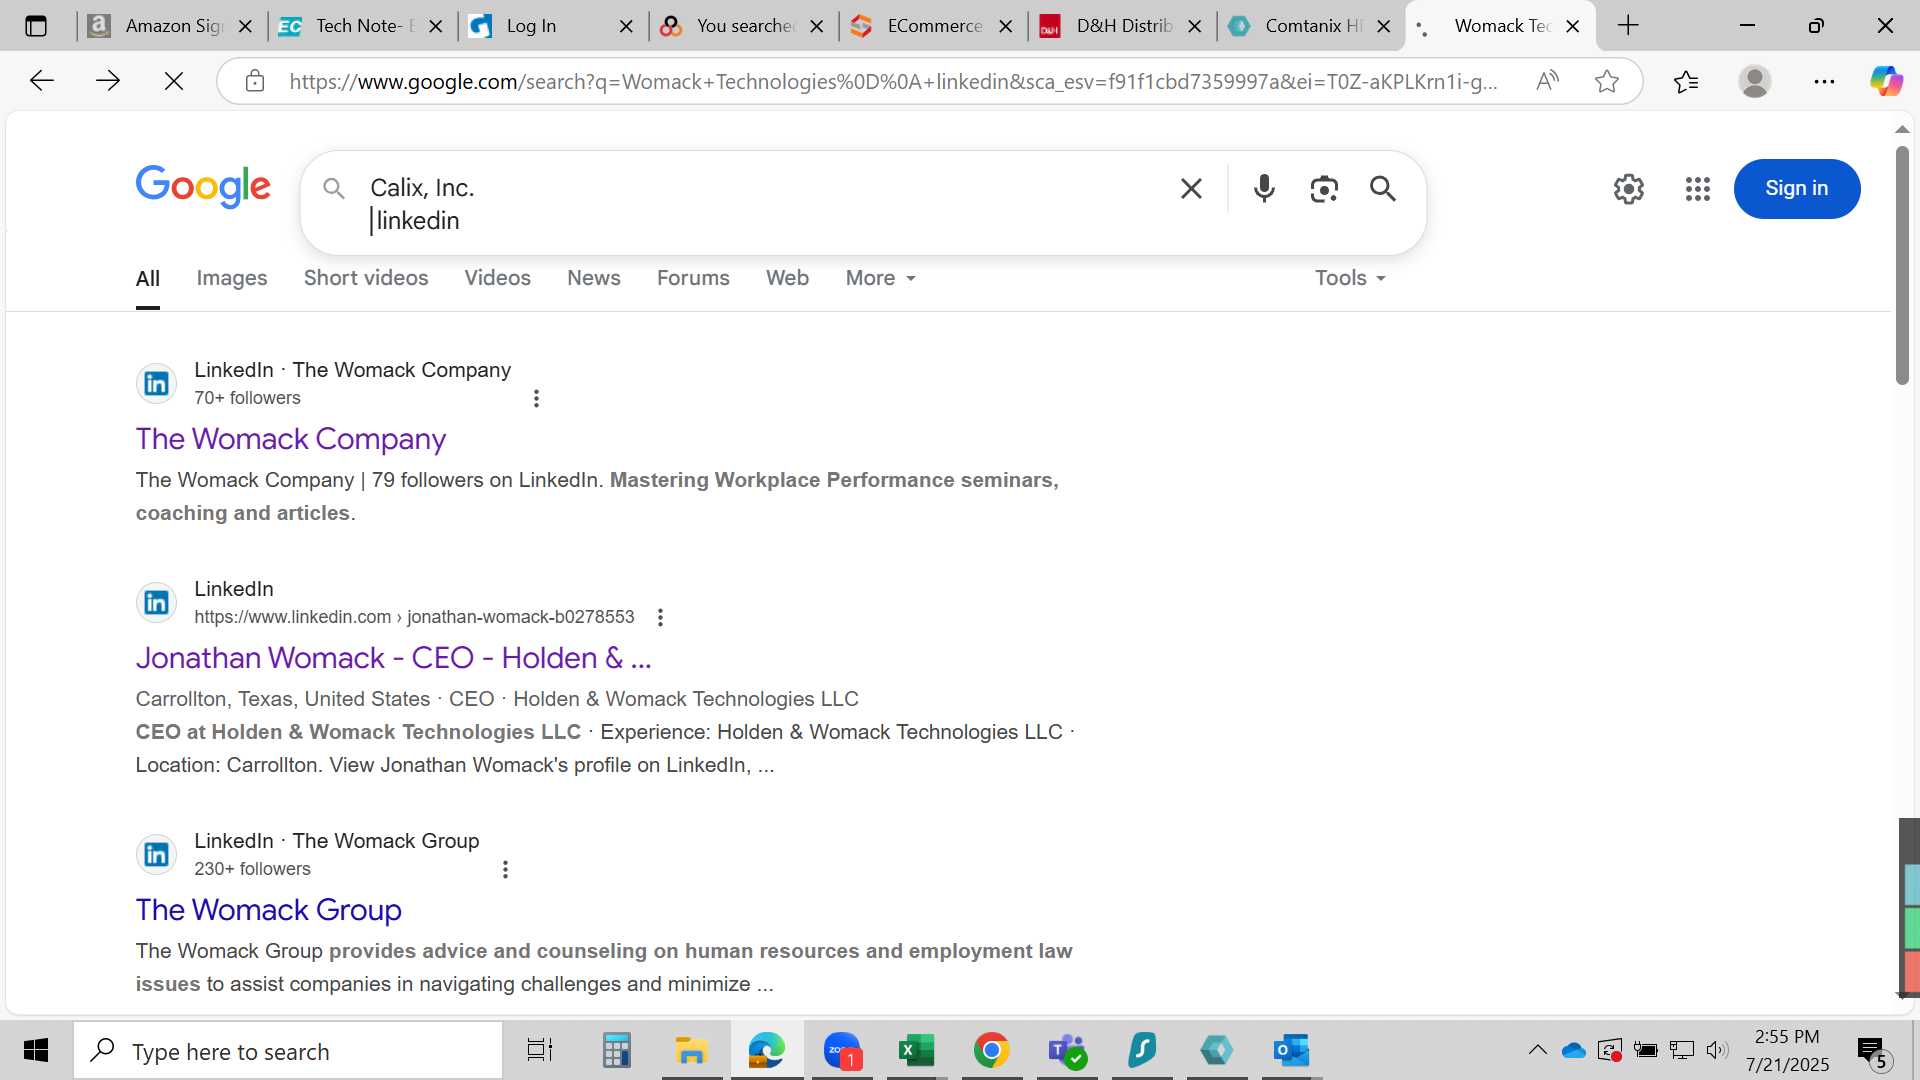1920x1080 pixels.
Task: Open the Windows Start menu
Action: (36, 1051)
